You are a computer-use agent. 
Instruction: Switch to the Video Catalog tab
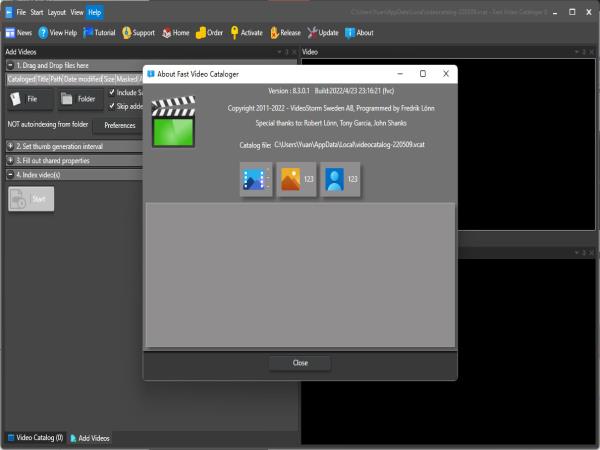tap(36, 438)
